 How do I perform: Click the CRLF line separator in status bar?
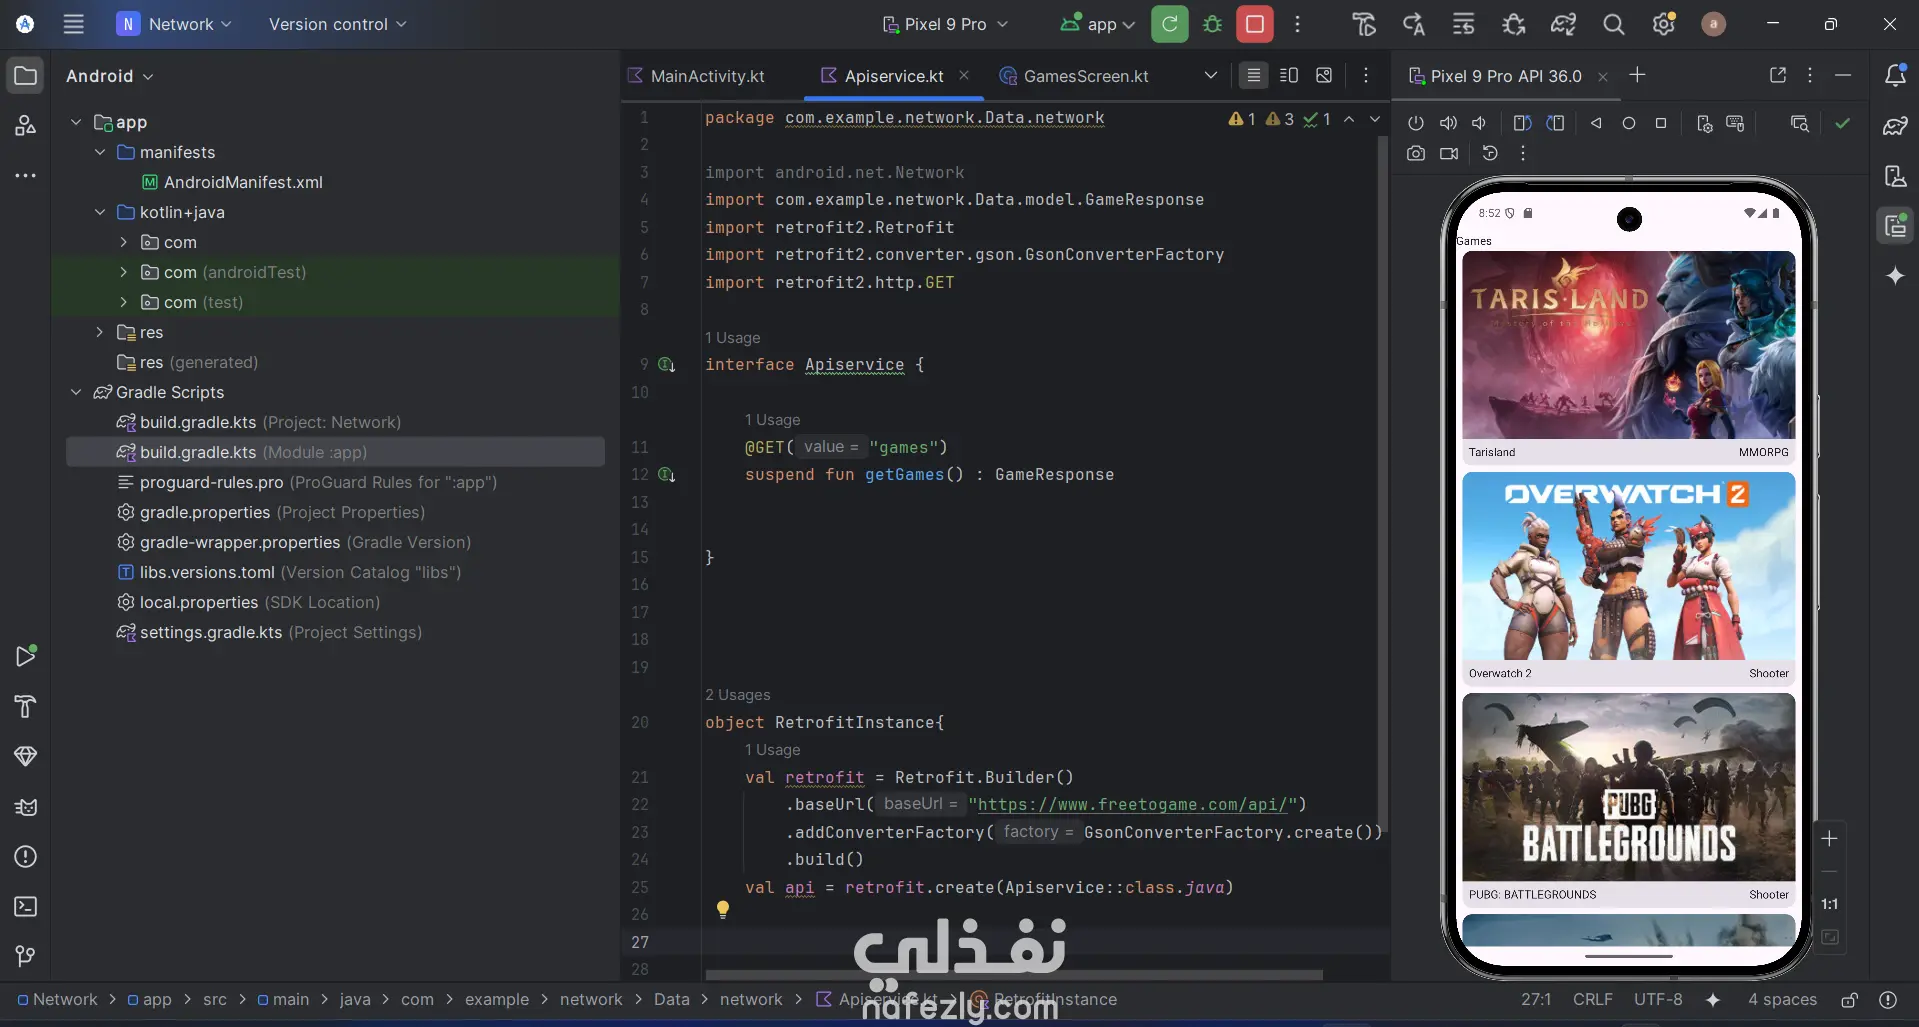(x=1592, y=1000)
